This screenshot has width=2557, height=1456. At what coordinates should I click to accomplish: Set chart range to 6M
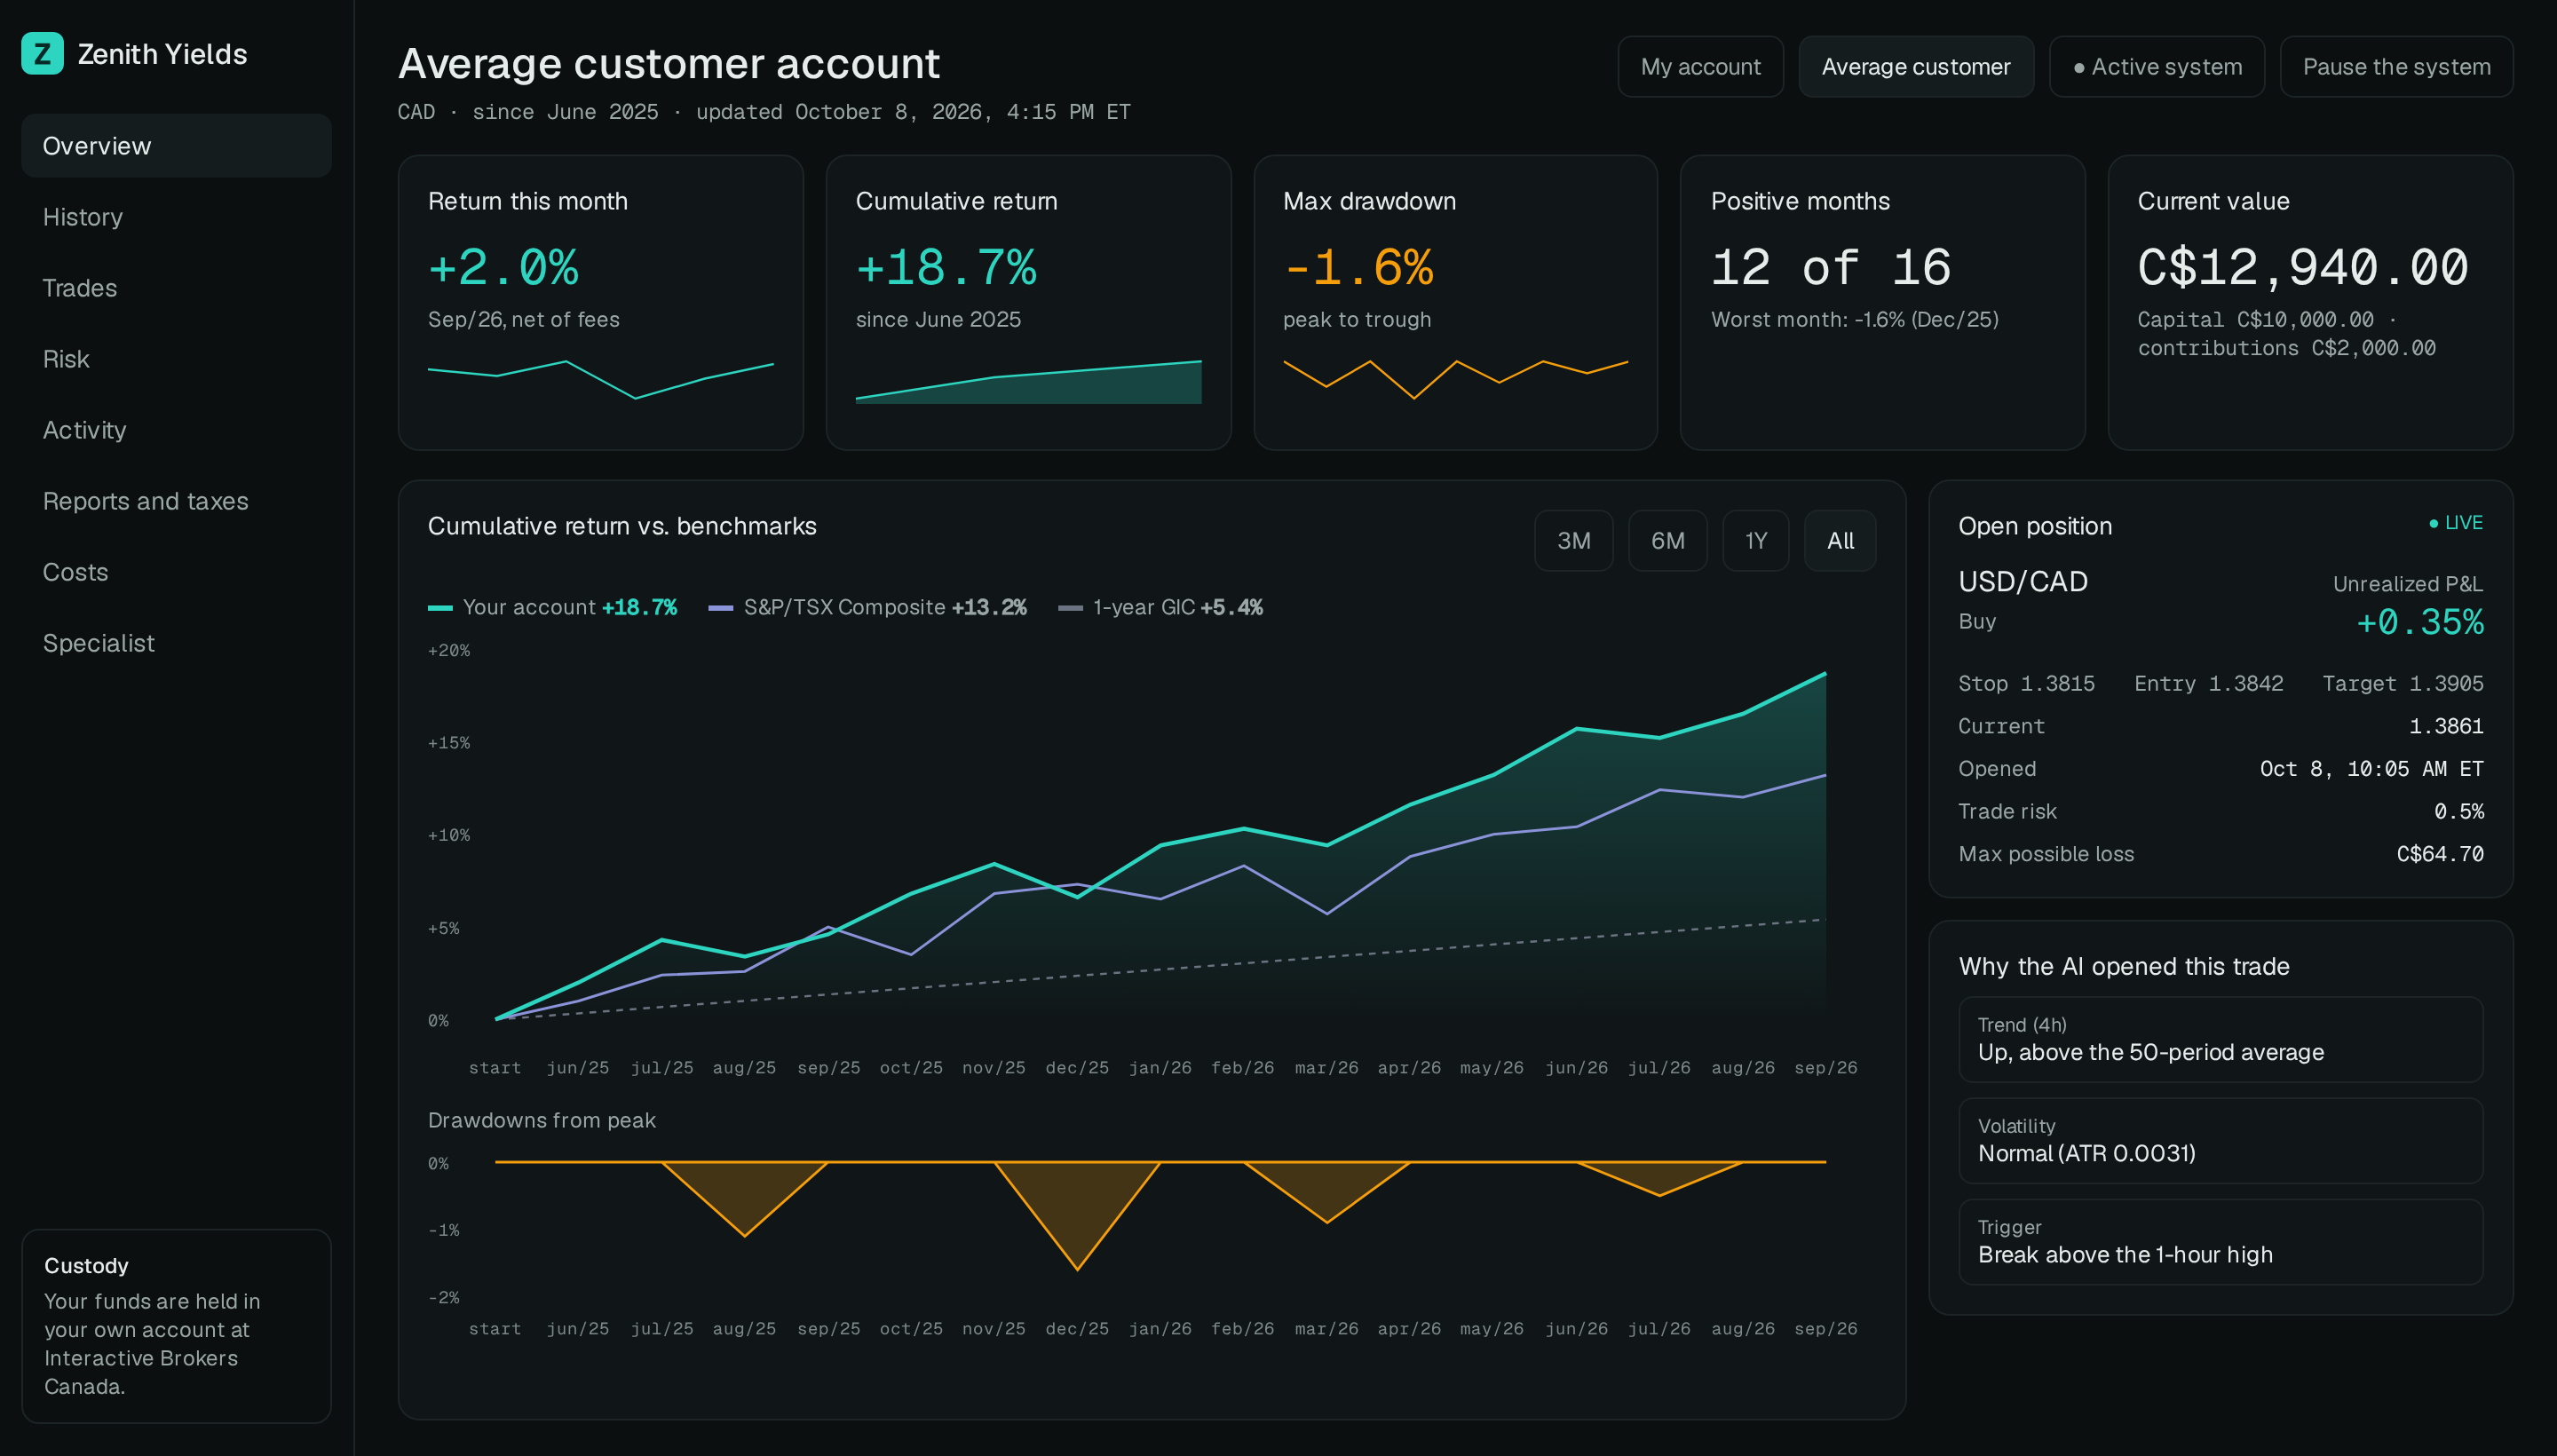[x=1667, y=541]
